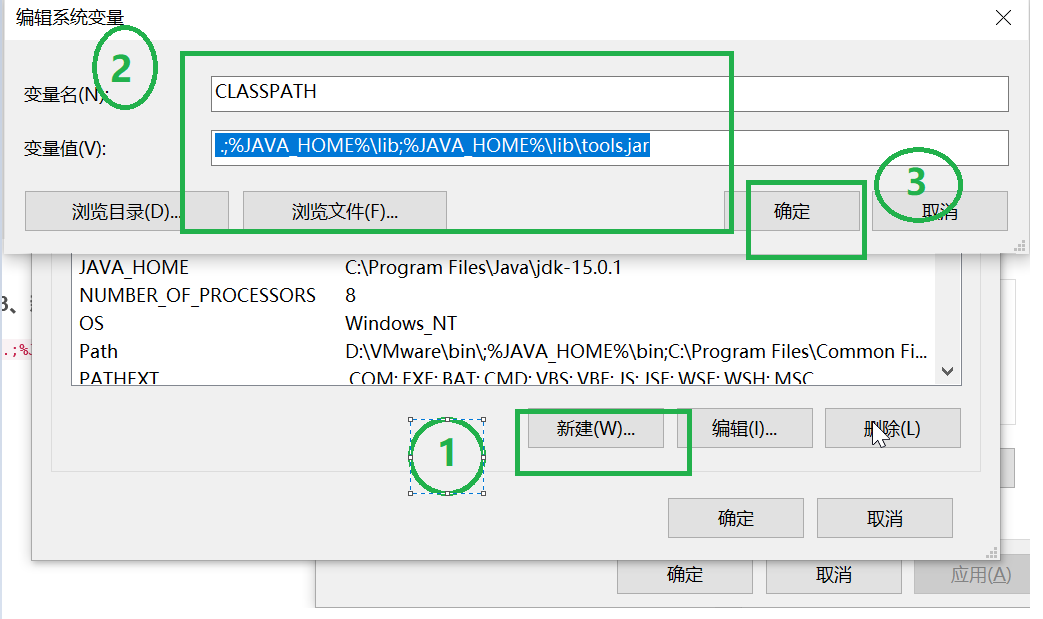
Task: Click 删除(L) to remove a variable
Action: click(x=892, y=428)
